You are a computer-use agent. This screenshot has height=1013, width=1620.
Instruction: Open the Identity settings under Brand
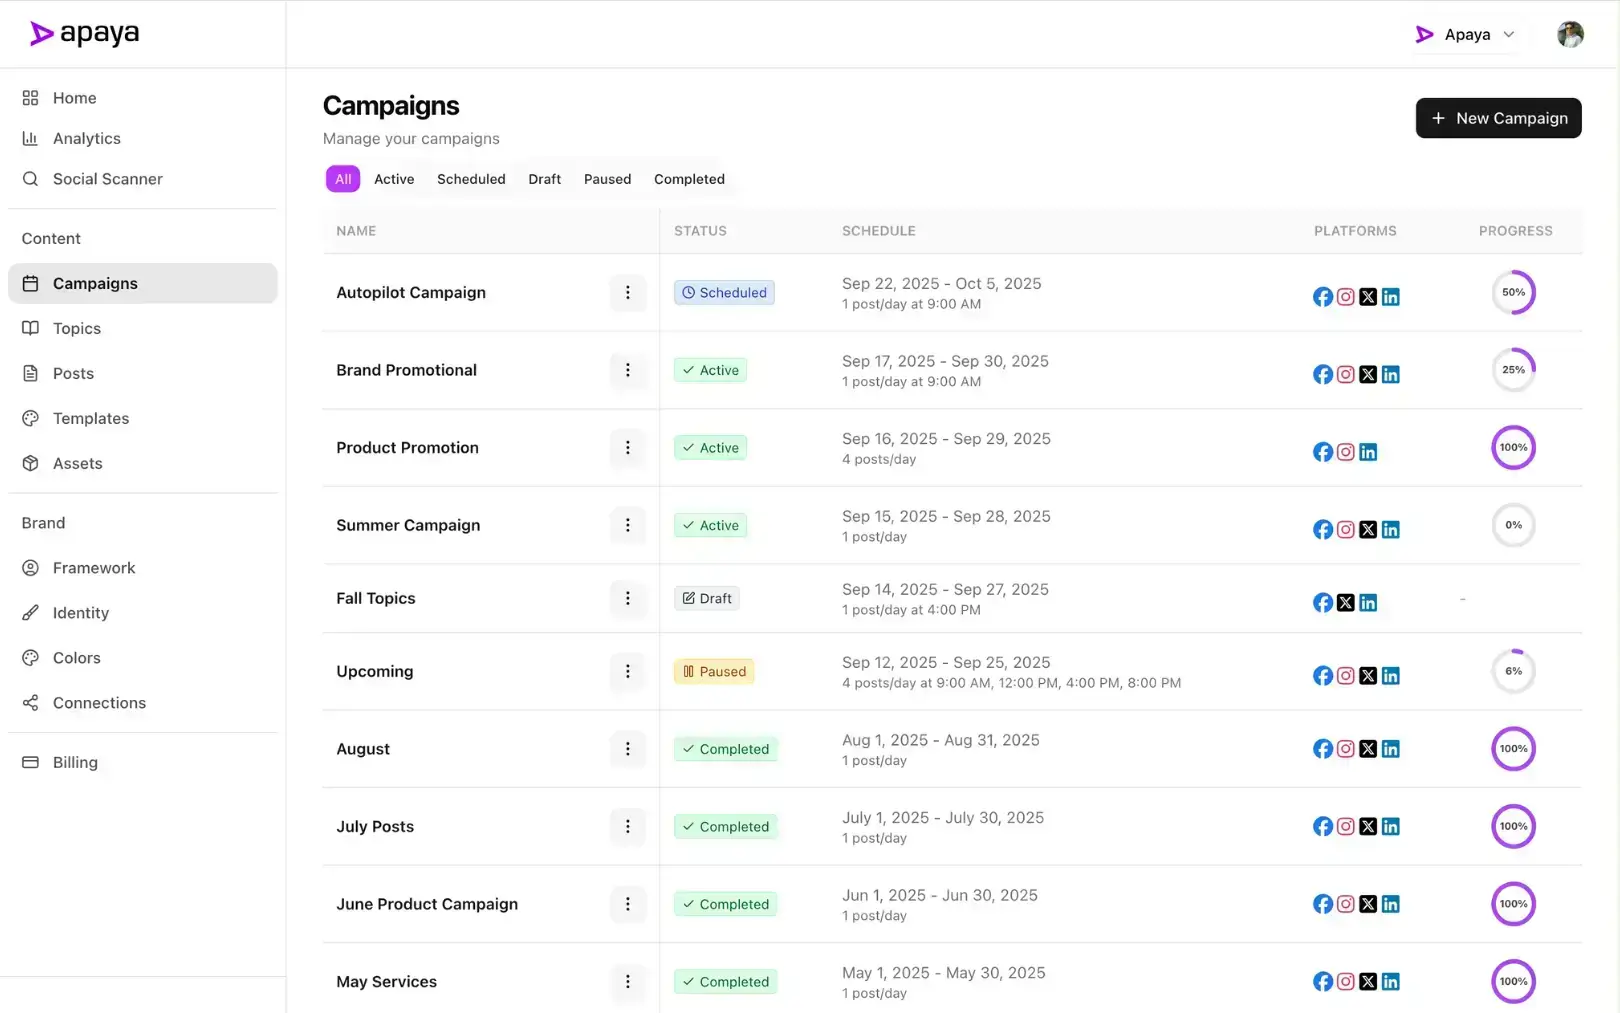(80, 613)
